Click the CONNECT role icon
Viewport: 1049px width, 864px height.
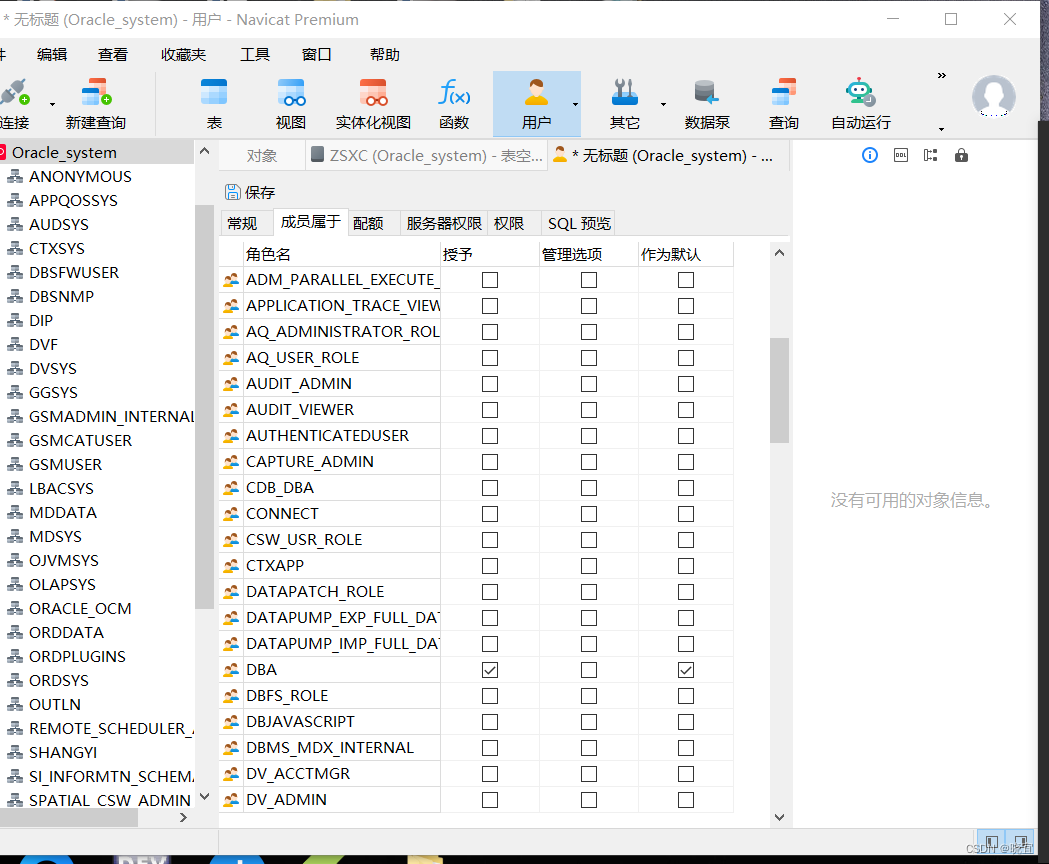231,514
